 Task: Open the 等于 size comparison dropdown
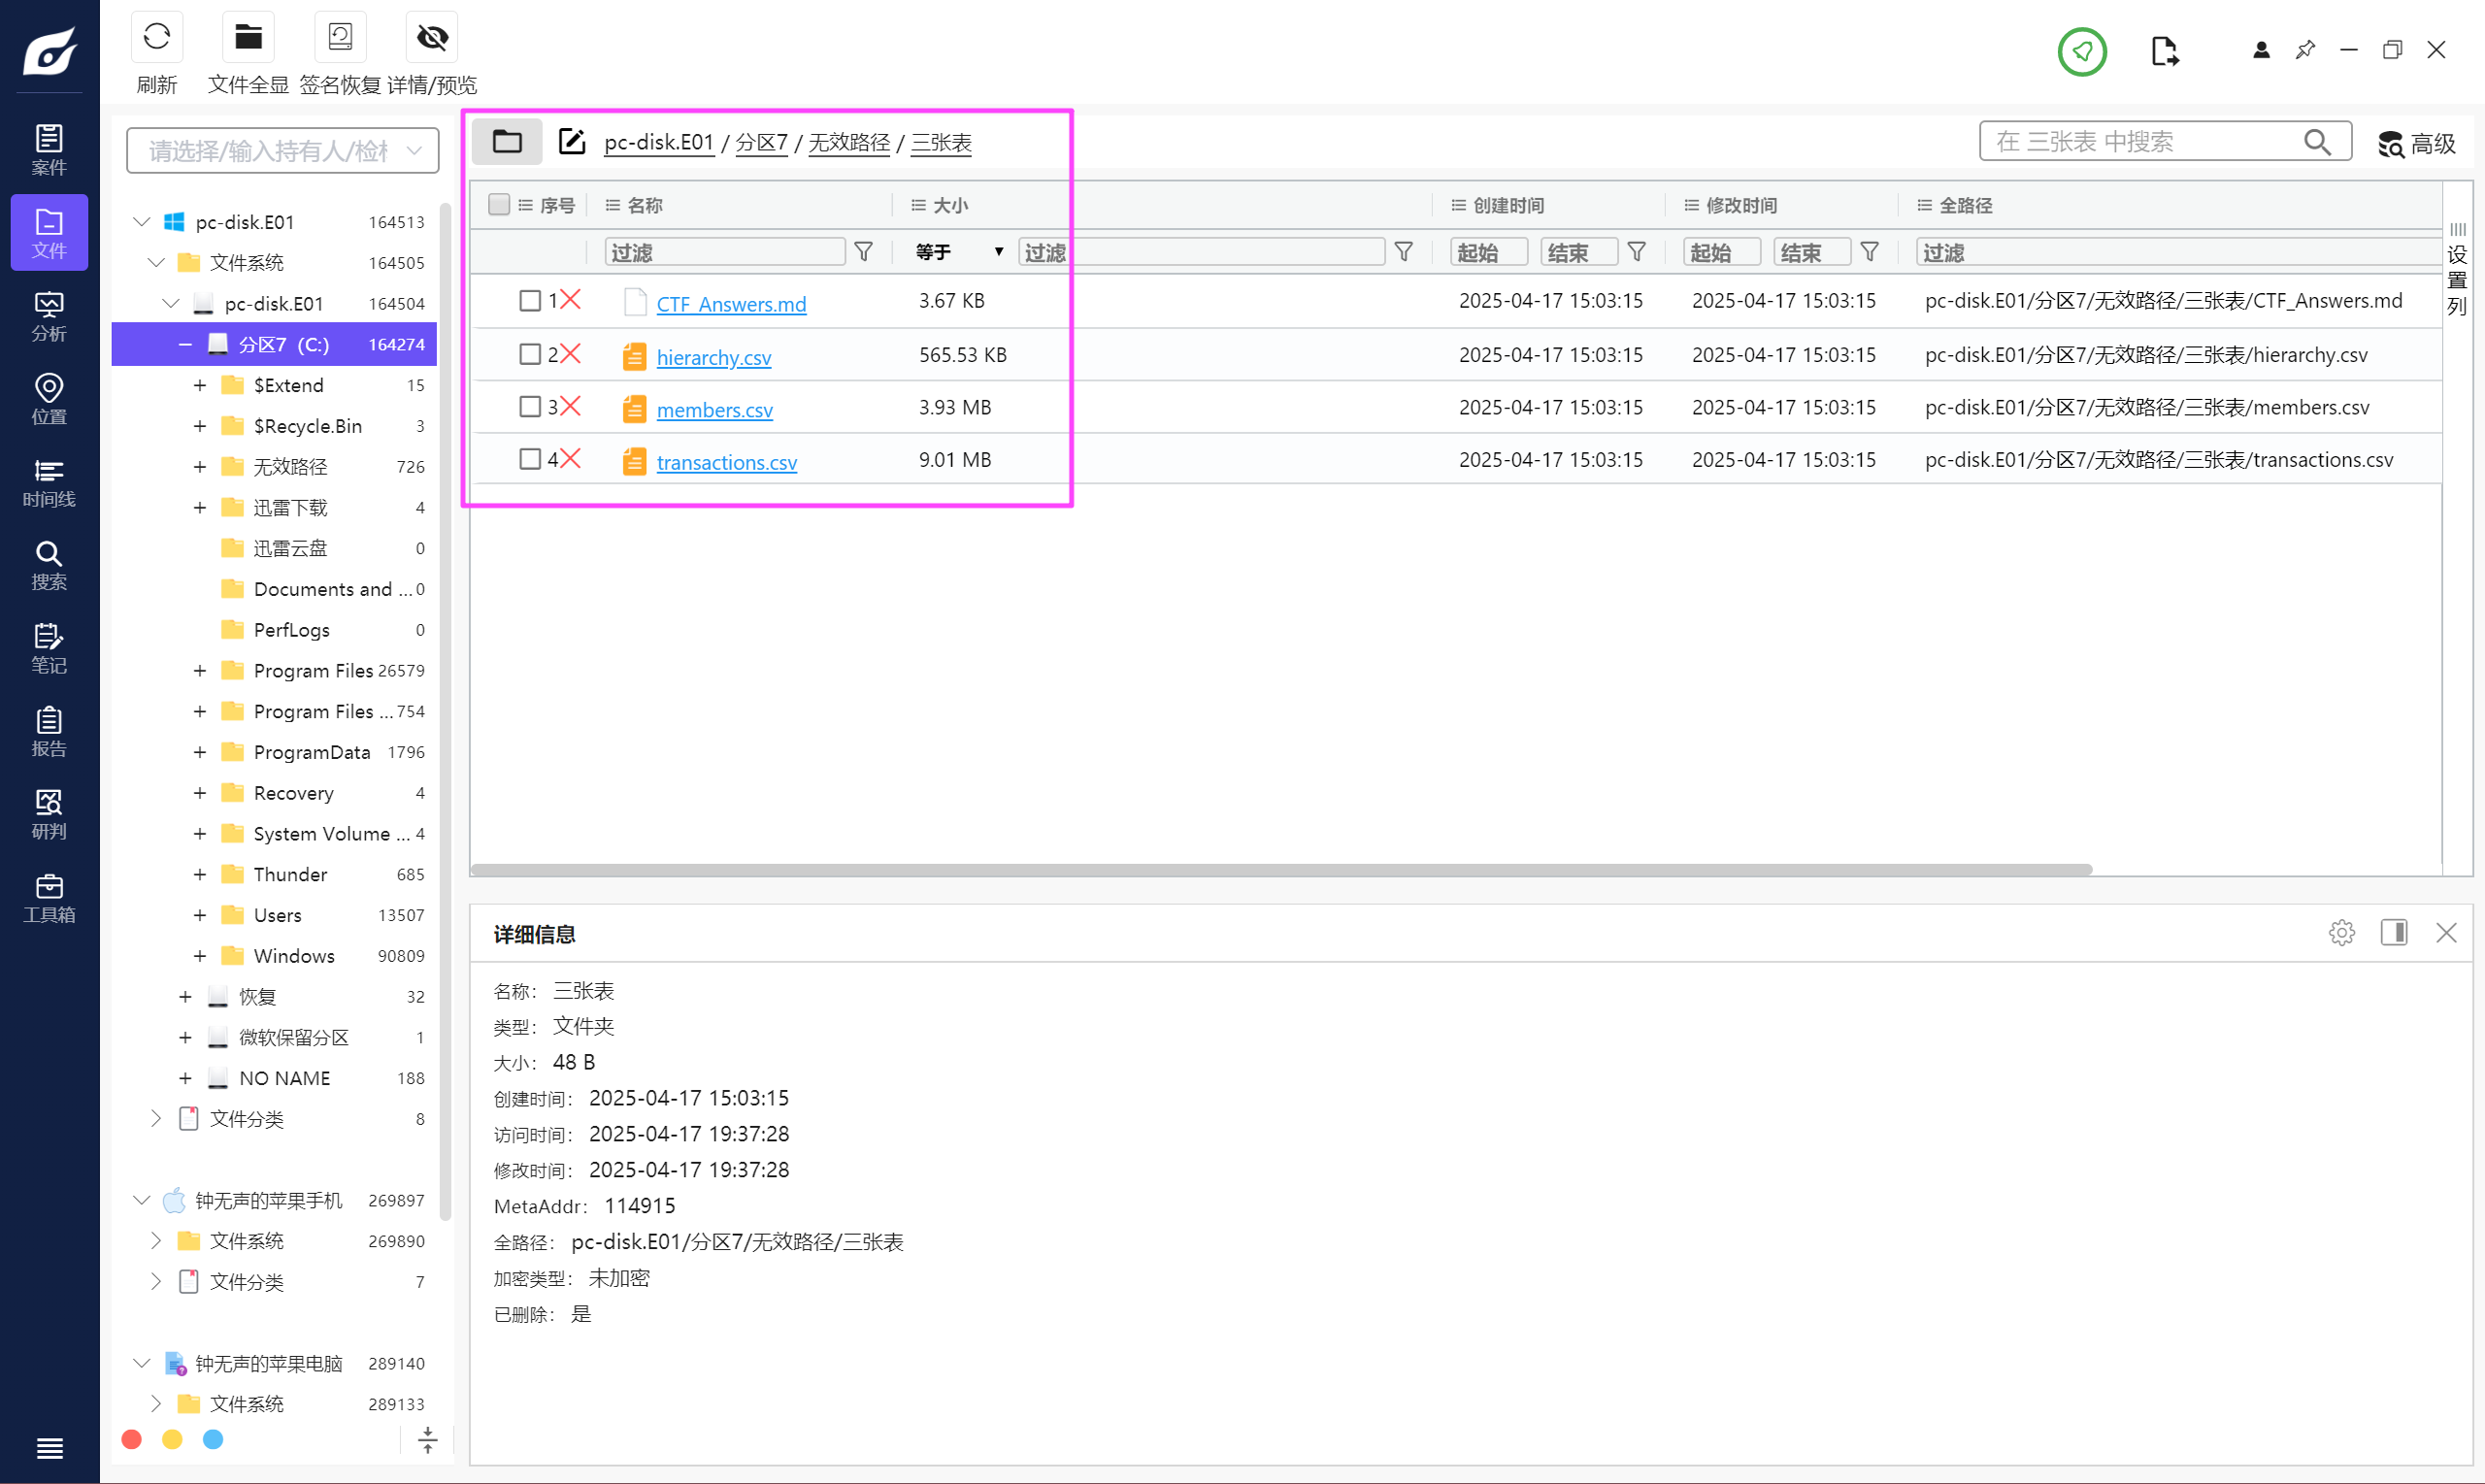click(x=958, y=252)
